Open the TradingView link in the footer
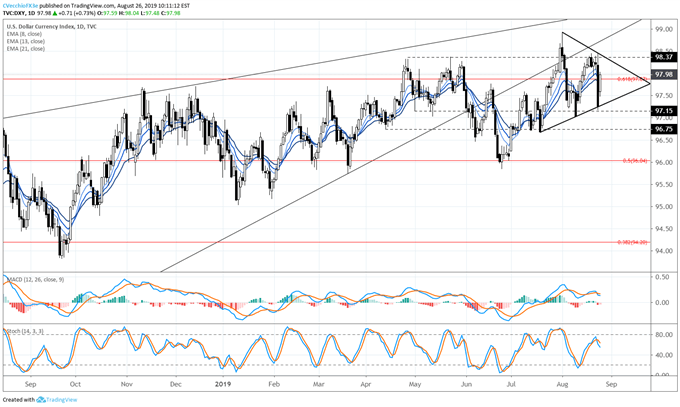The image size is (680, 407). pos(62,400)
